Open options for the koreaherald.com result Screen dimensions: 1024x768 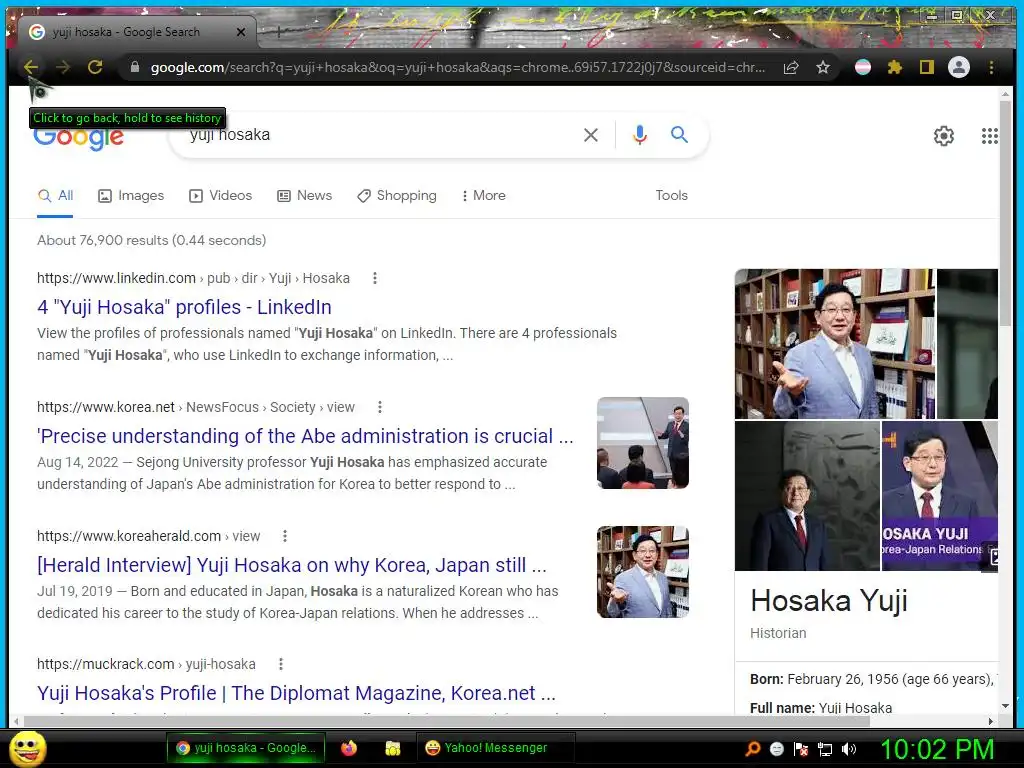[x=285, y=536]
